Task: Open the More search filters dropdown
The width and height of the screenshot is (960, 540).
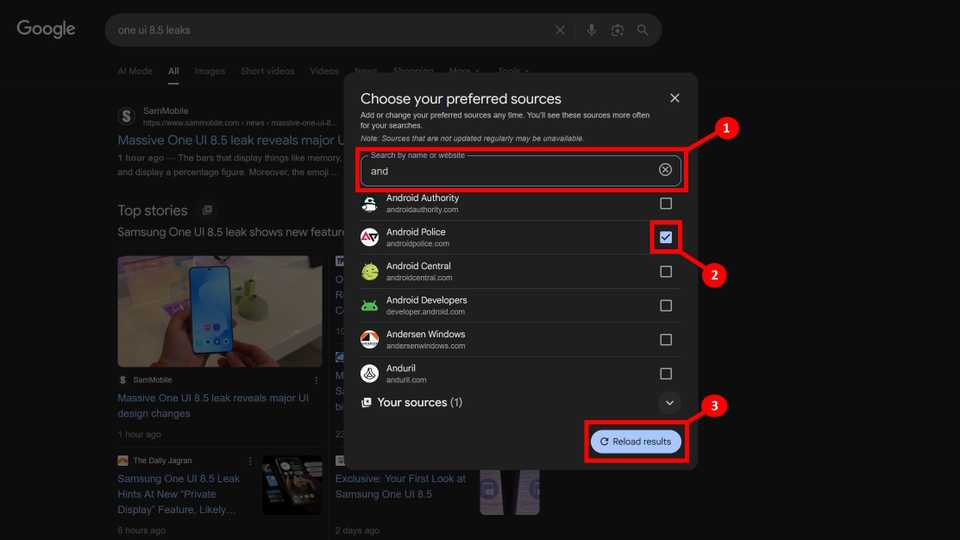Action: (463, 71)
